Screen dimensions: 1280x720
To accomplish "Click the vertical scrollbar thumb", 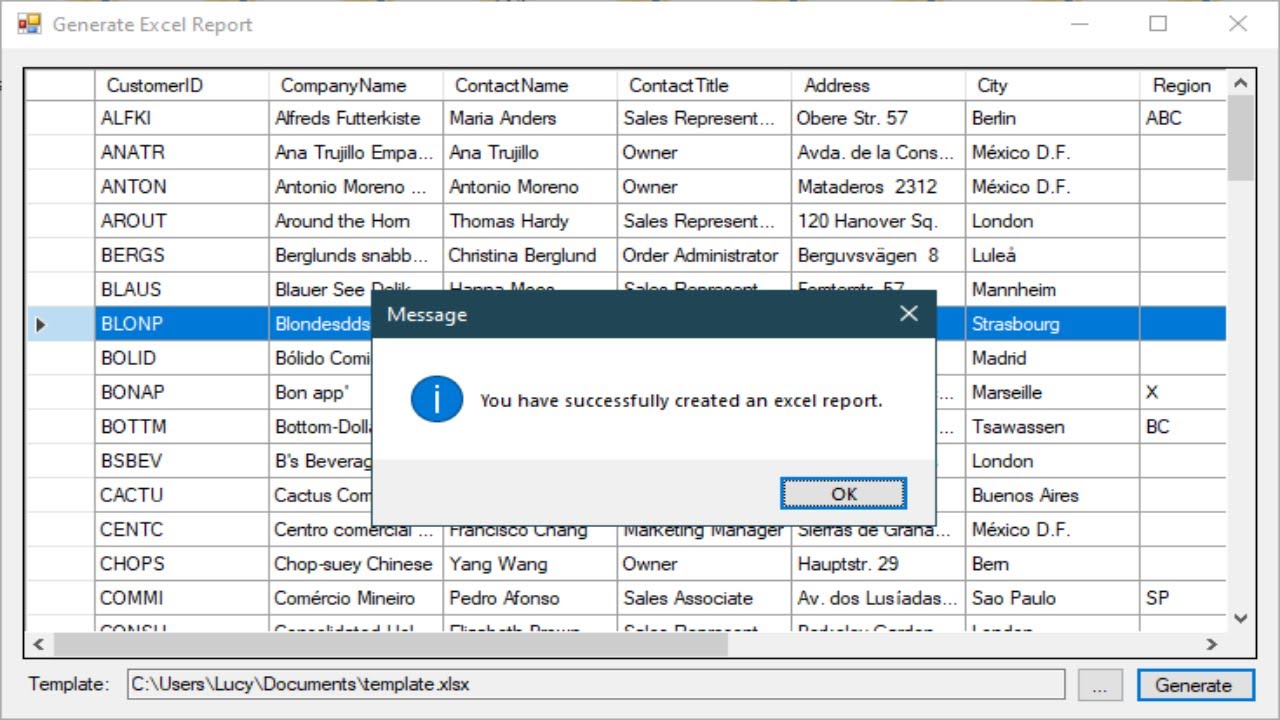I will (1241, 138).
